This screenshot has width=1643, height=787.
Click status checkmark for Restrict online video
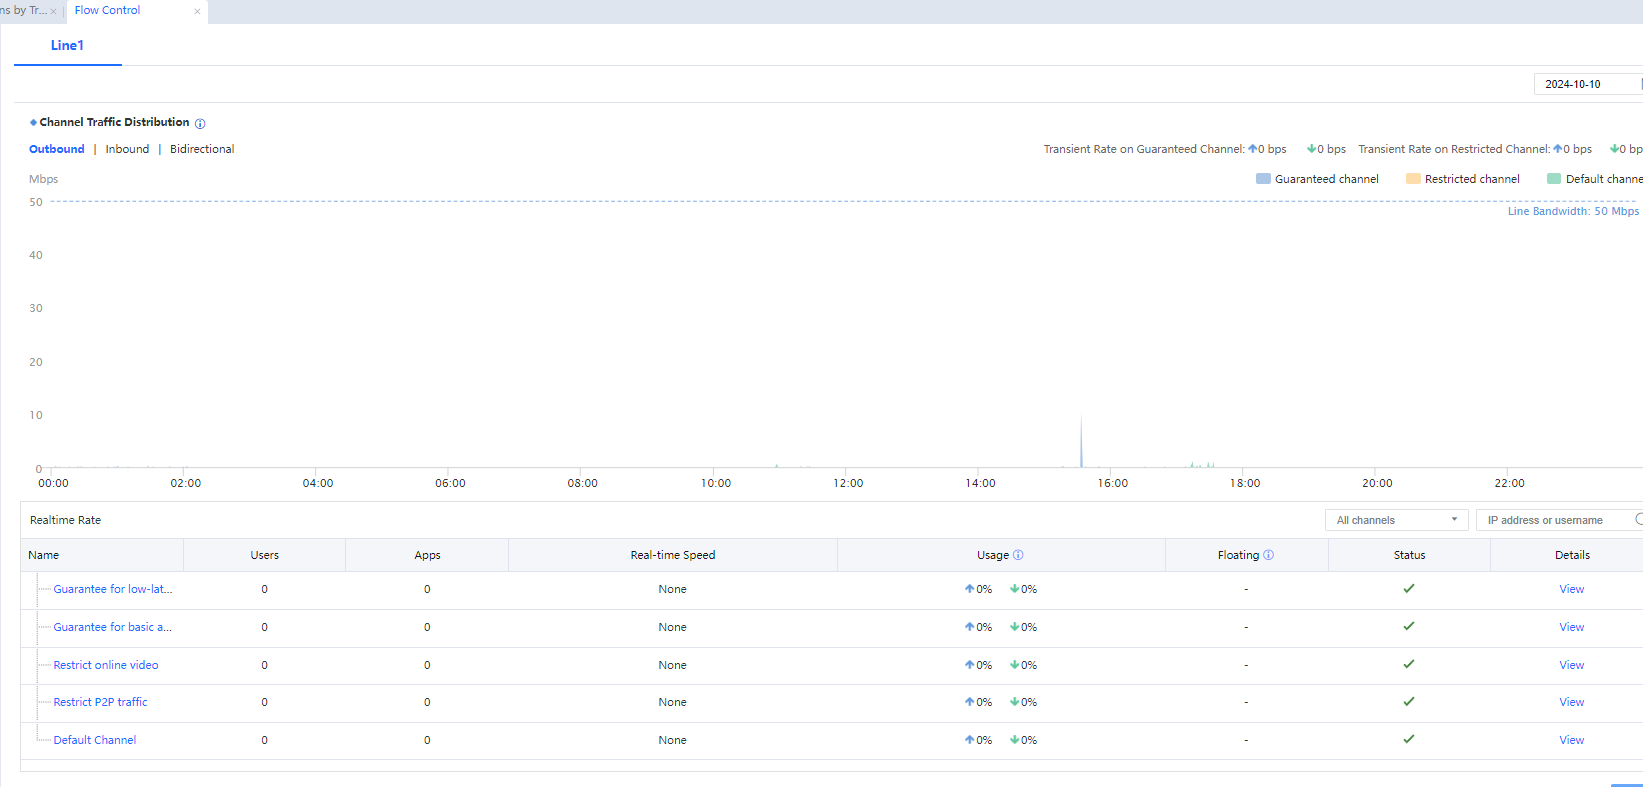(1408, 664)
